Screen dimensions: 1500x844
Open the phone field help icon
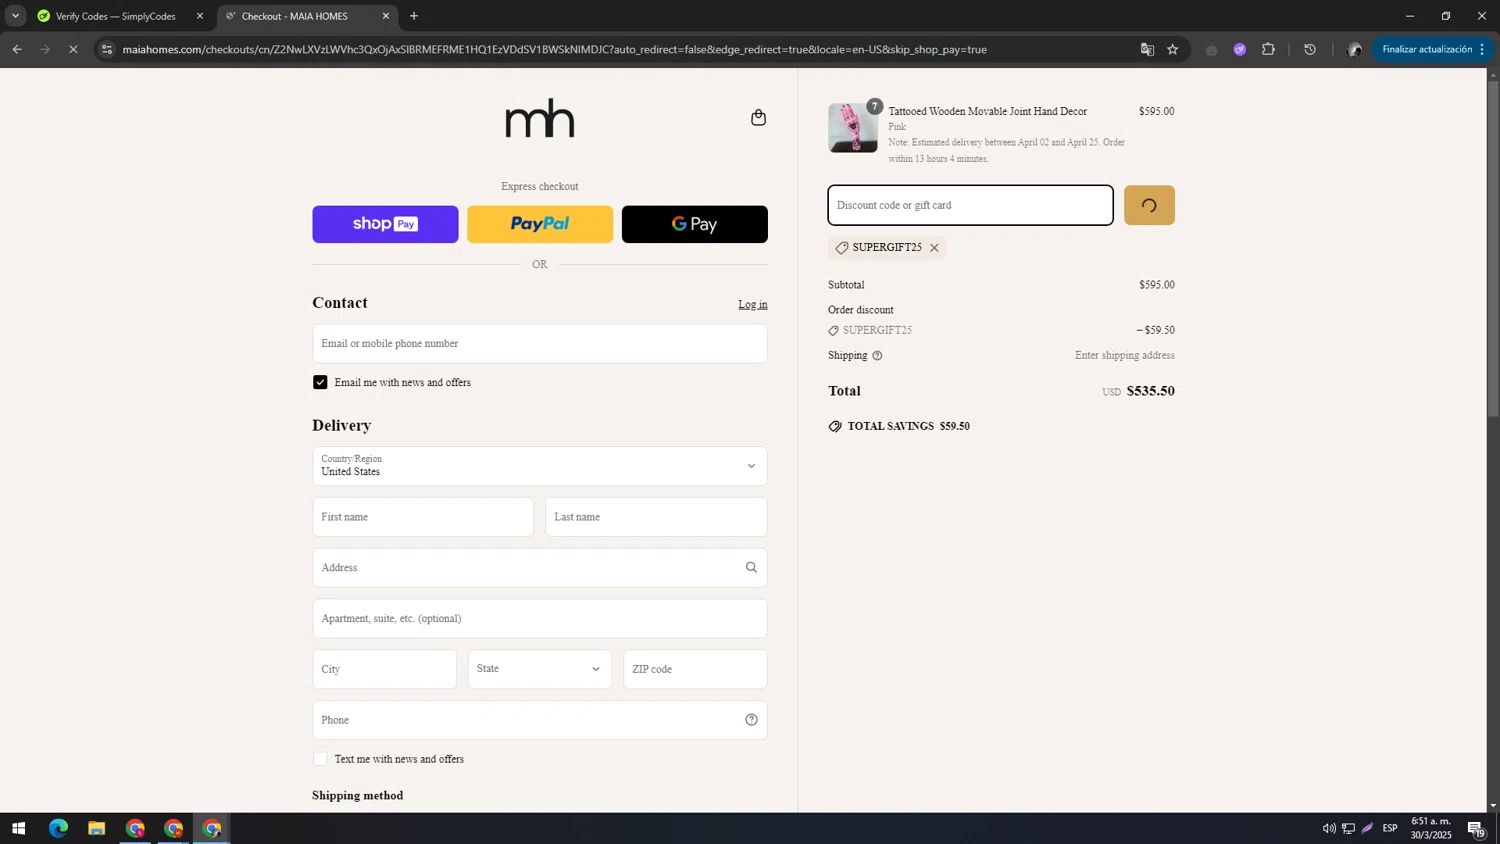pyautogui.click(x=751, y=720)
